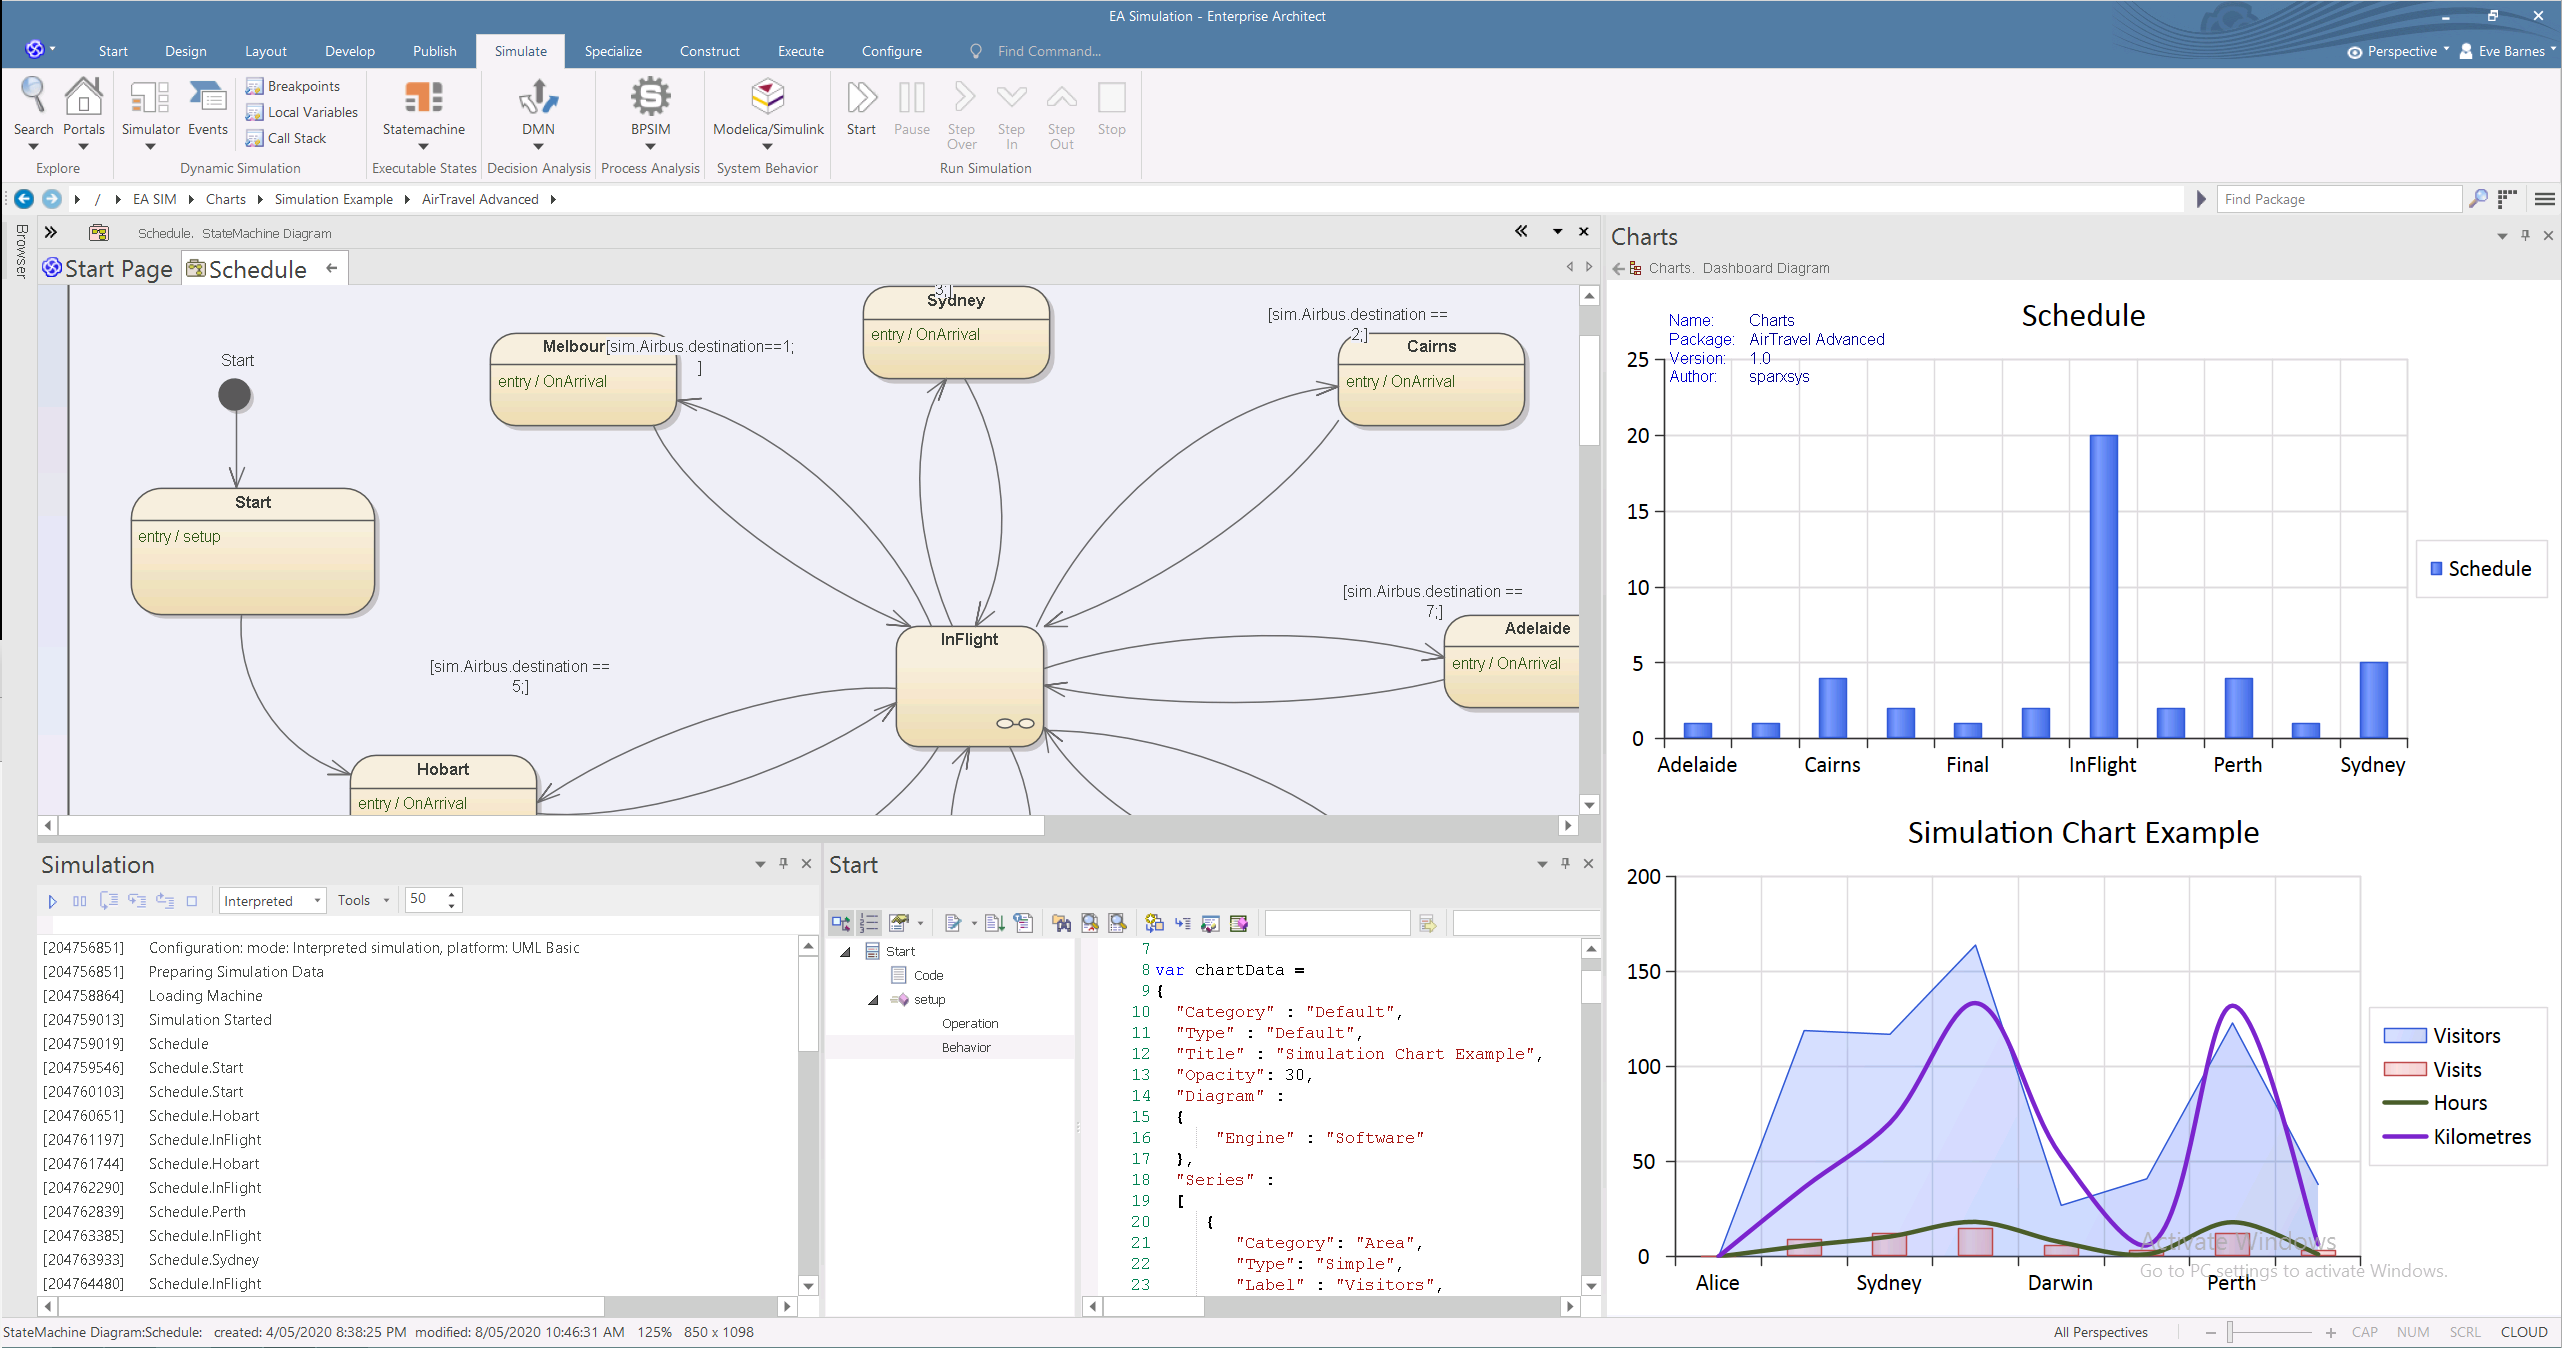This screenshot has height=1348, width=2562.
Task: Open the Statemachine executable states icon
Action: click(x=423, y=98)
